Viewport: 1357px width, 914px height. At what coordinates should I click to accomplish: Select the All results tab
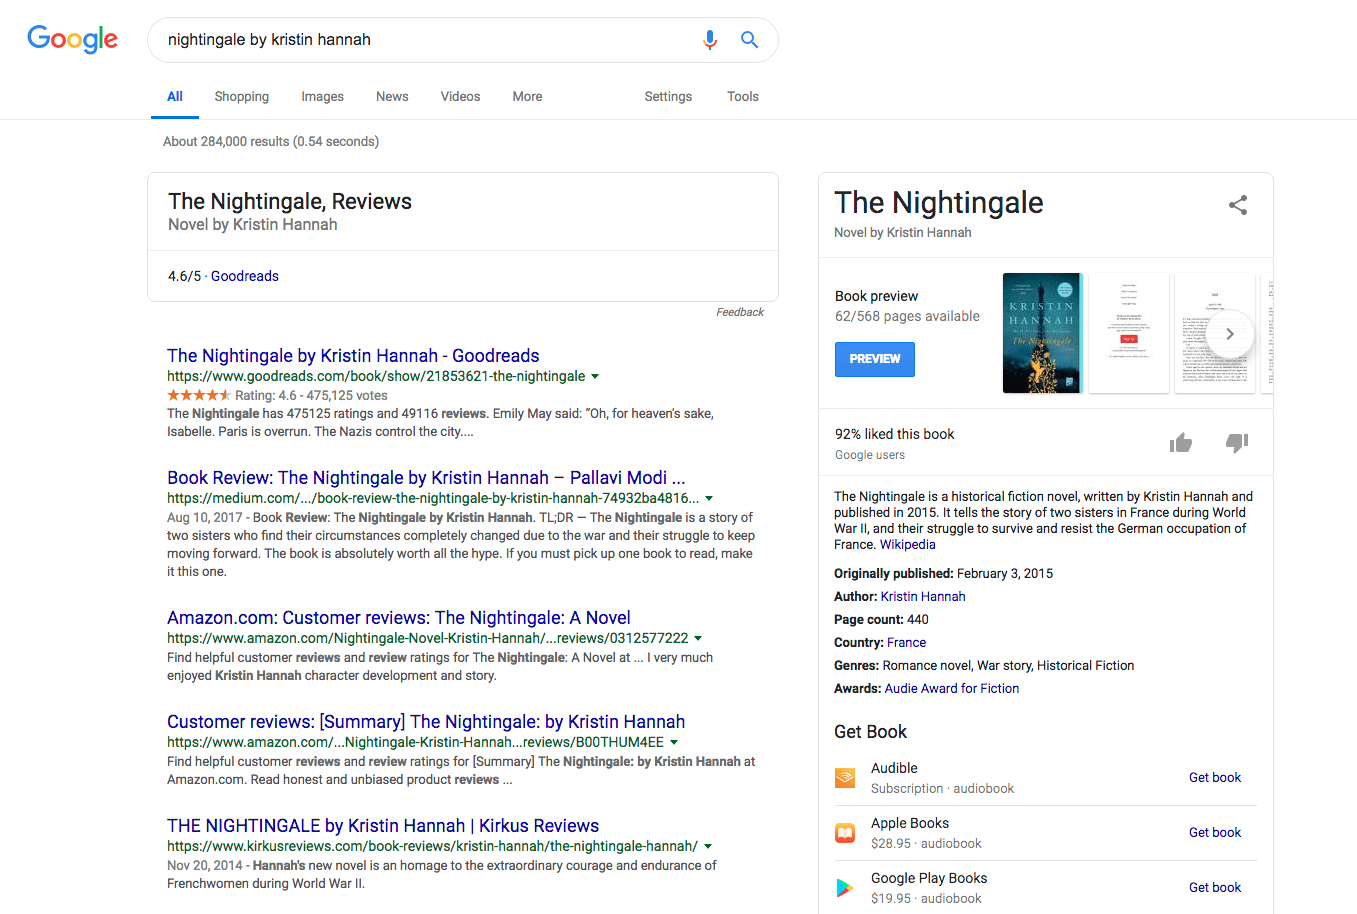click(175, 97)
